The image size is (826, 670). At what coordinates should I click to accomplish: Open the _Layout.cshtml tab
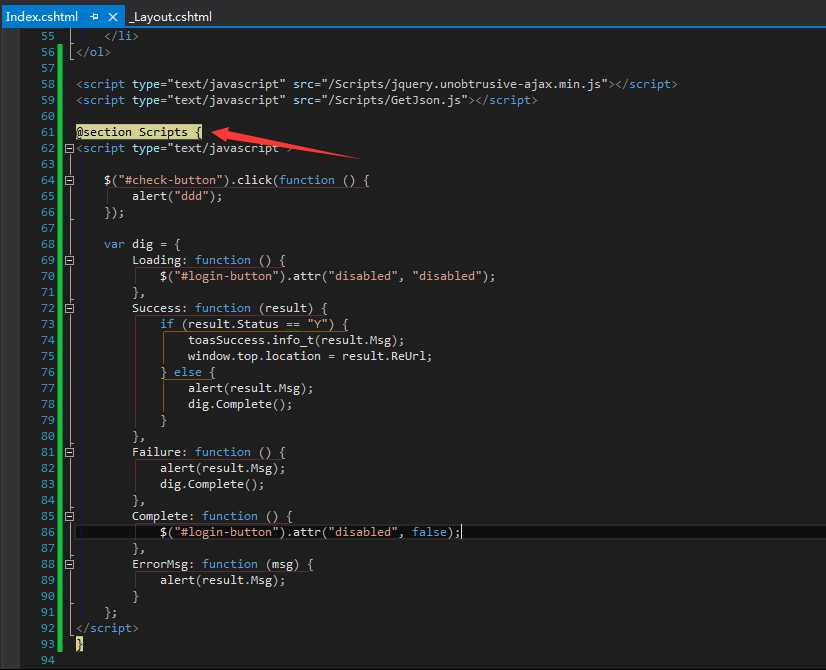pyautogui.click(x=170, y=16)
